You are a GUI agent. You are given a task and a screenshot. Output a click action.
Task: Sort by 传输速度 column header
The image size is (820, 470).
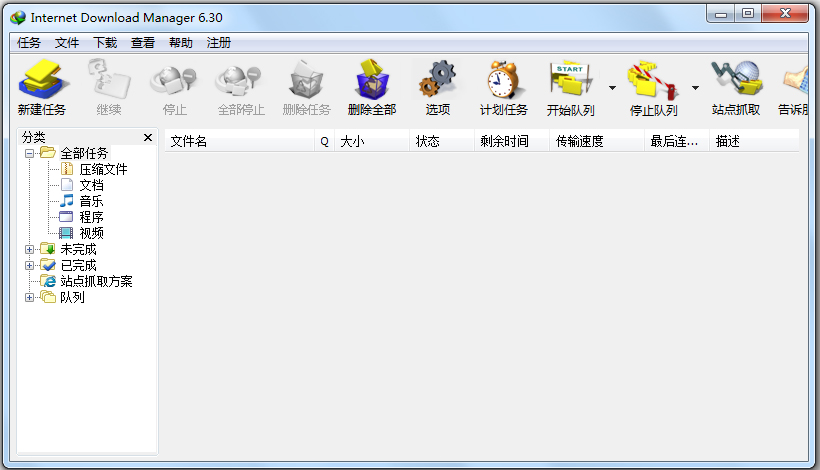[597, 141]
